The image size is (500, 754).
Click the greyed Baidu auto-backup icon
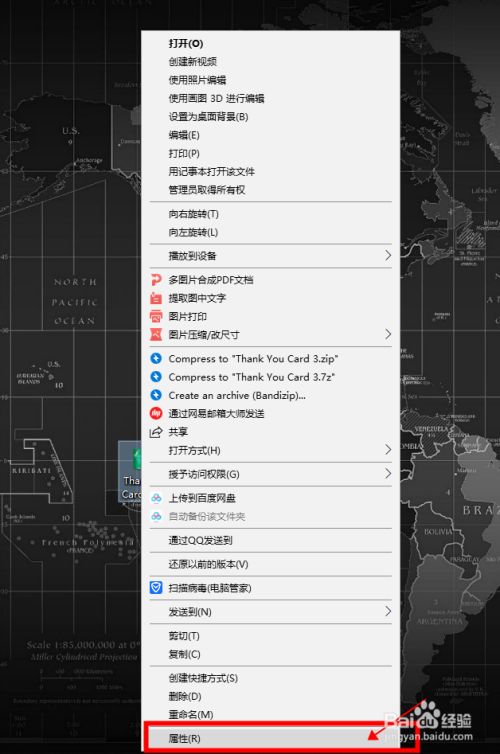click(x=156, y=516)
